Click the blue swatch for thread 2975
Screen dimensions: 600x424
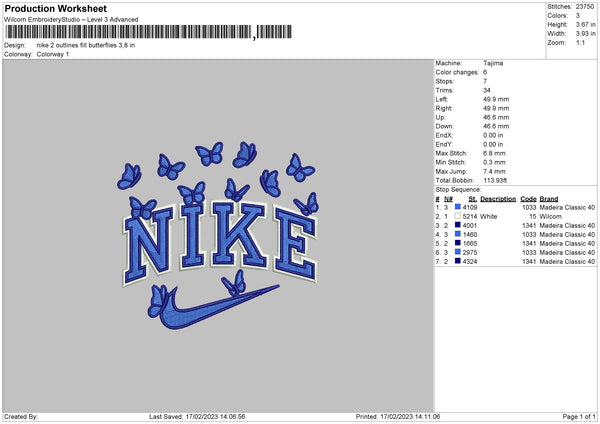457,252
